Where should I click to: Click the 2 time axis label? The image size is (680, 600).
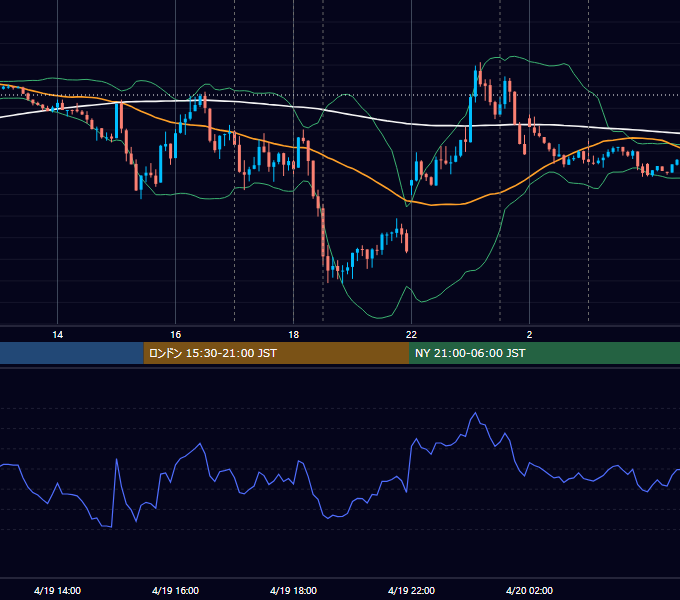529,335
